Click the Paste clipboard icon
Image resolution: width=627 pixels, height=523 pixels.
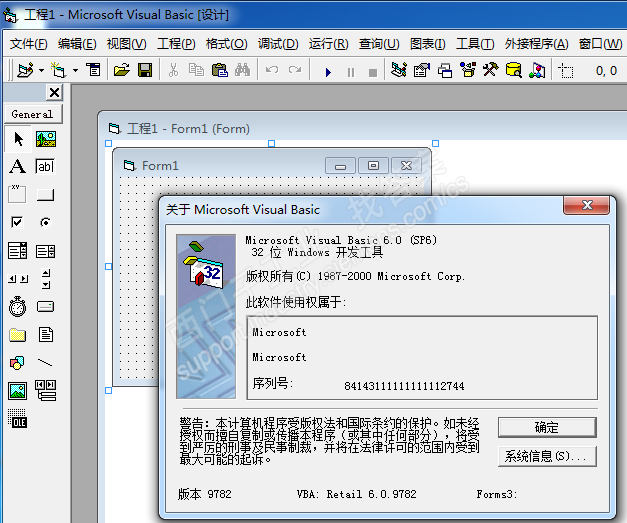click(220, 70)
